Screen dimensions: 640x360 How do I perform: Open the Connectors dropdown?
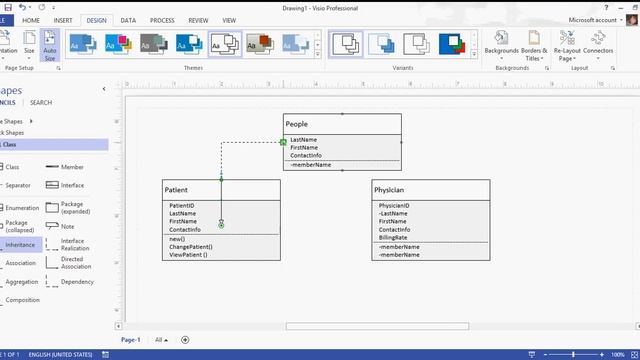pos(598,45)
